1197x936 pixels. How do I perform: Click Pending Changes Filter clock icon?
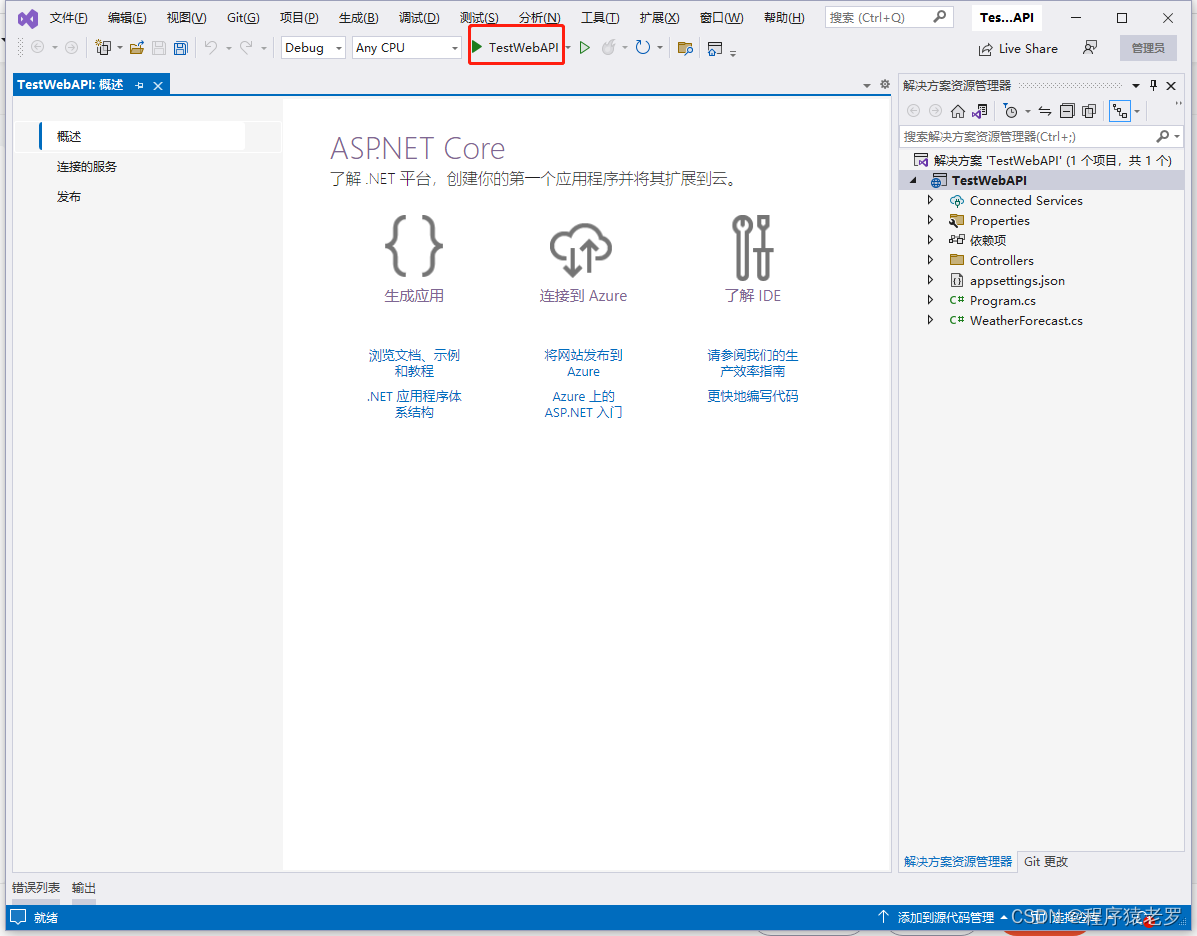click(x=1010, y=111)
